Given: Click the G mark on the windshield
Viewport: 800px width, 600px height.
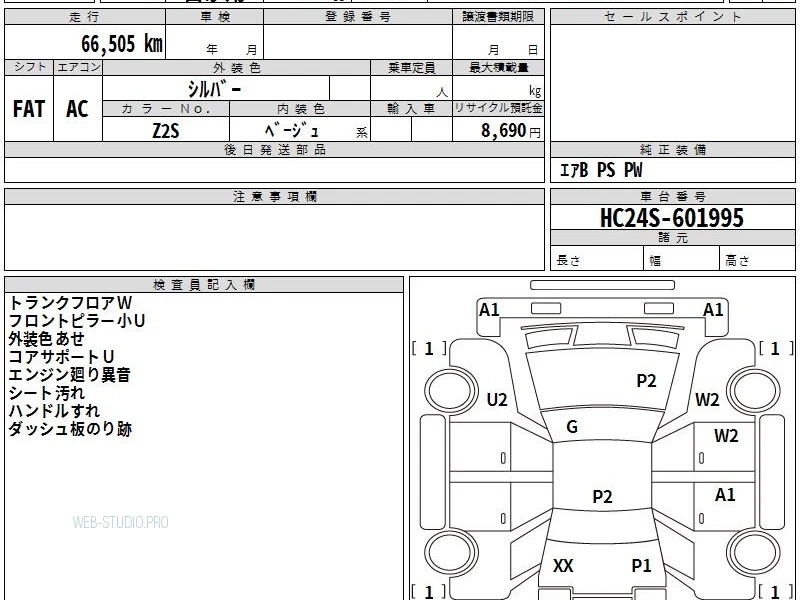Looking at the screenshot, I should click(572, 427).
